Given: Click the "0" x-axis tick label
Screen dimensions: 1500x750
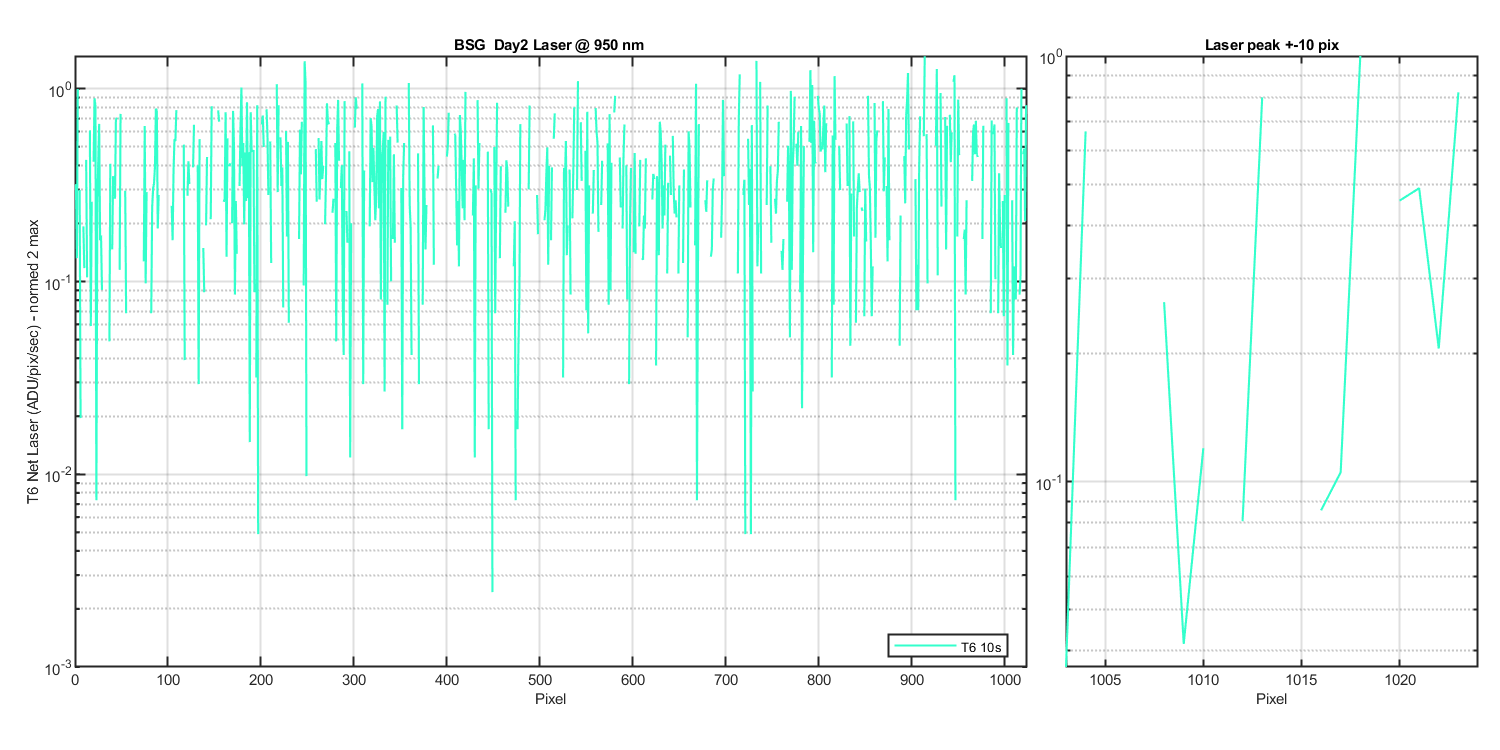Looking at the screenshot, I should point(75,681).
